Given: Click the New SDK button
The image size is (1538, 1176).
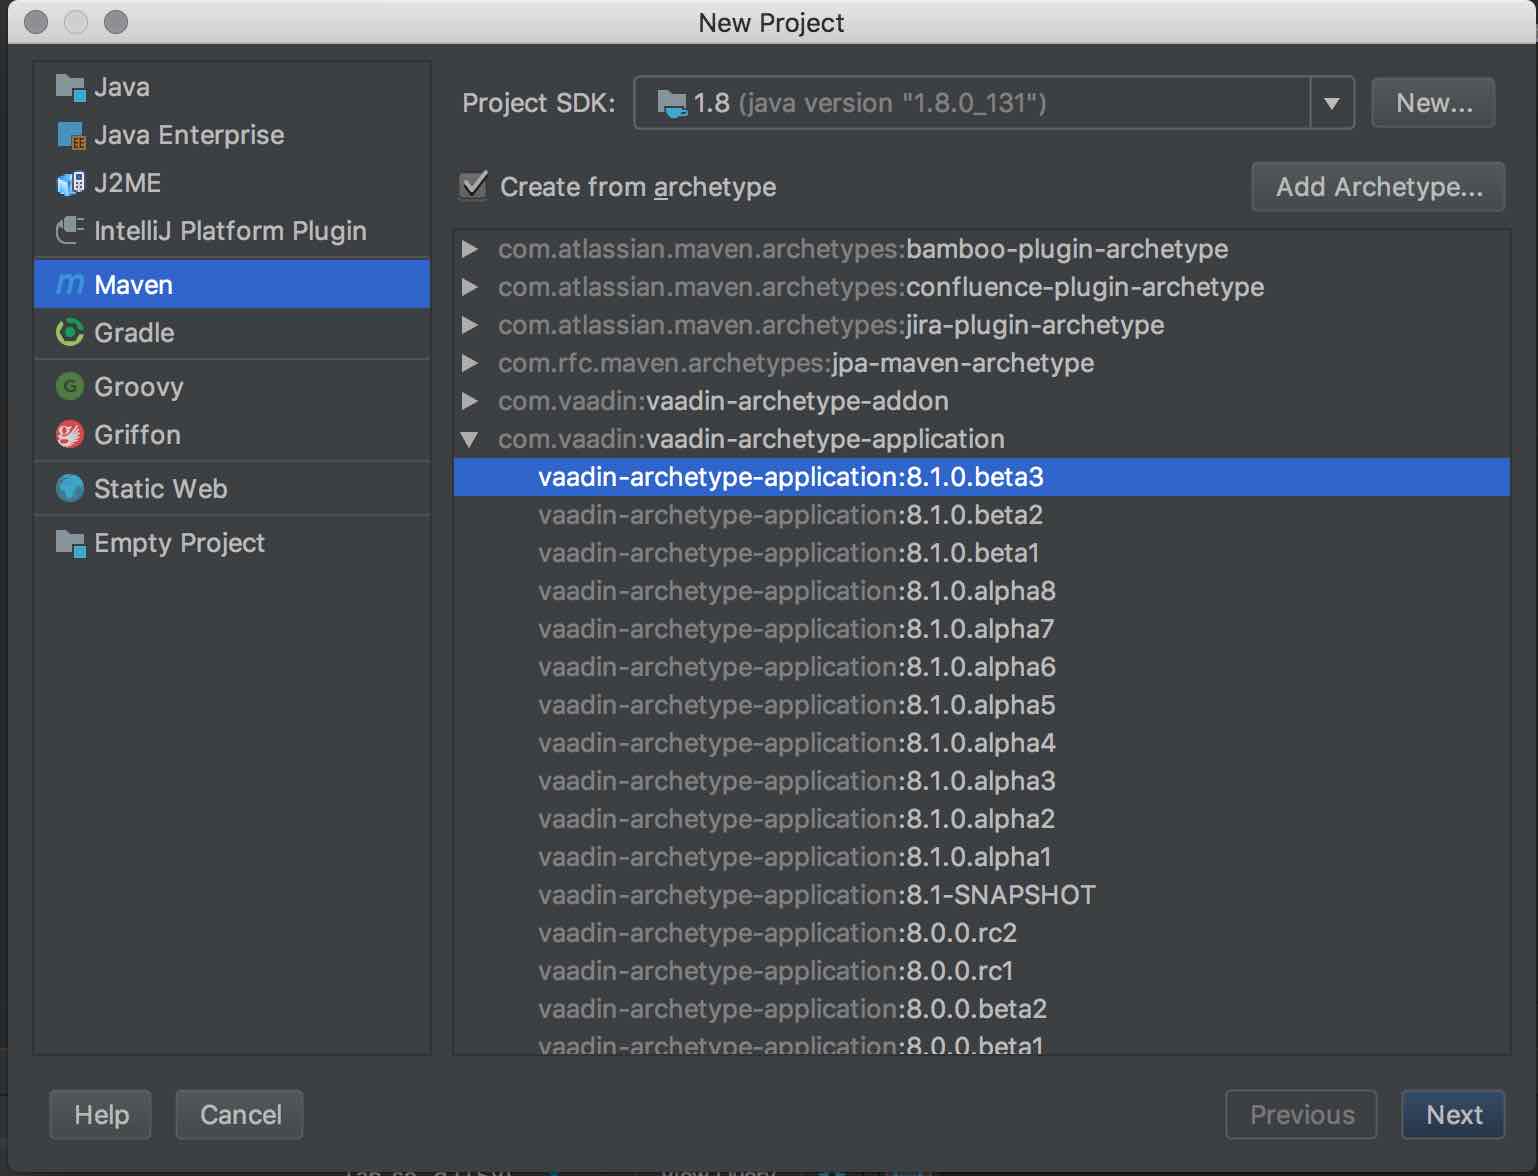Looking at the screenshot, I should [1432, 102].
